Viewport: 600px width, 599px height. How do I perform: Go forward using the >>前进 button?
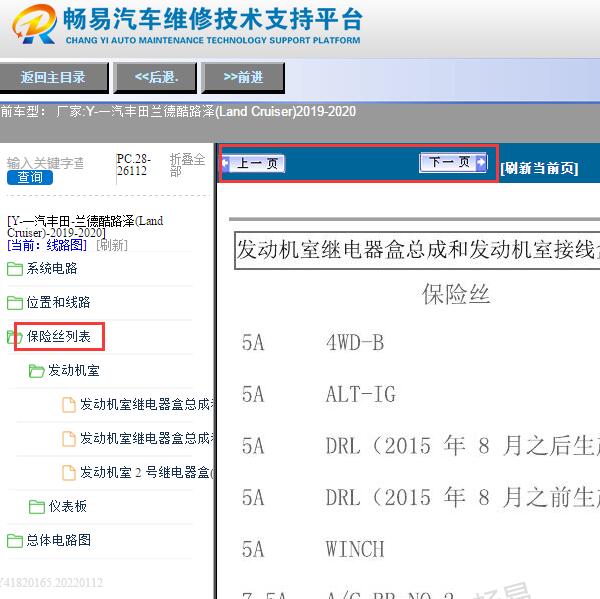pos(243,78)
